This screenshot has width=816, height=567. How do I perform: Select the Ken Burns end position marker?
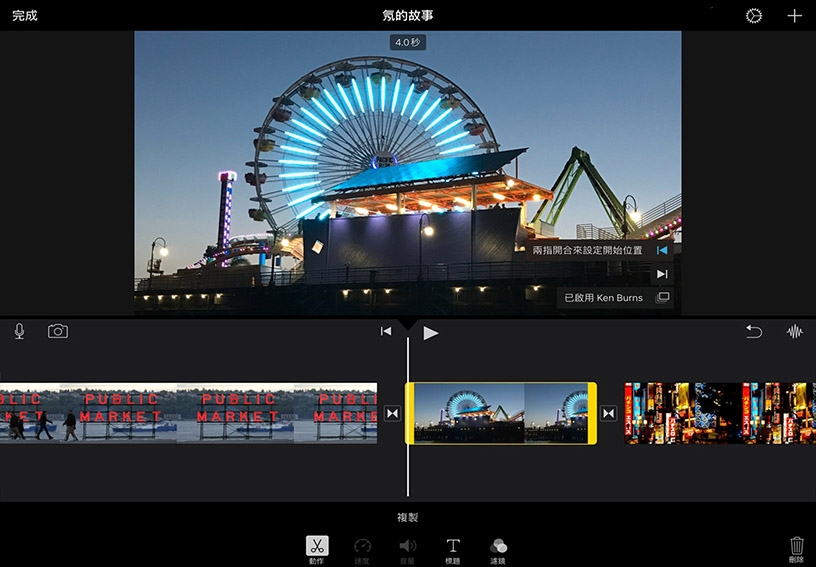tap(661, 274)
